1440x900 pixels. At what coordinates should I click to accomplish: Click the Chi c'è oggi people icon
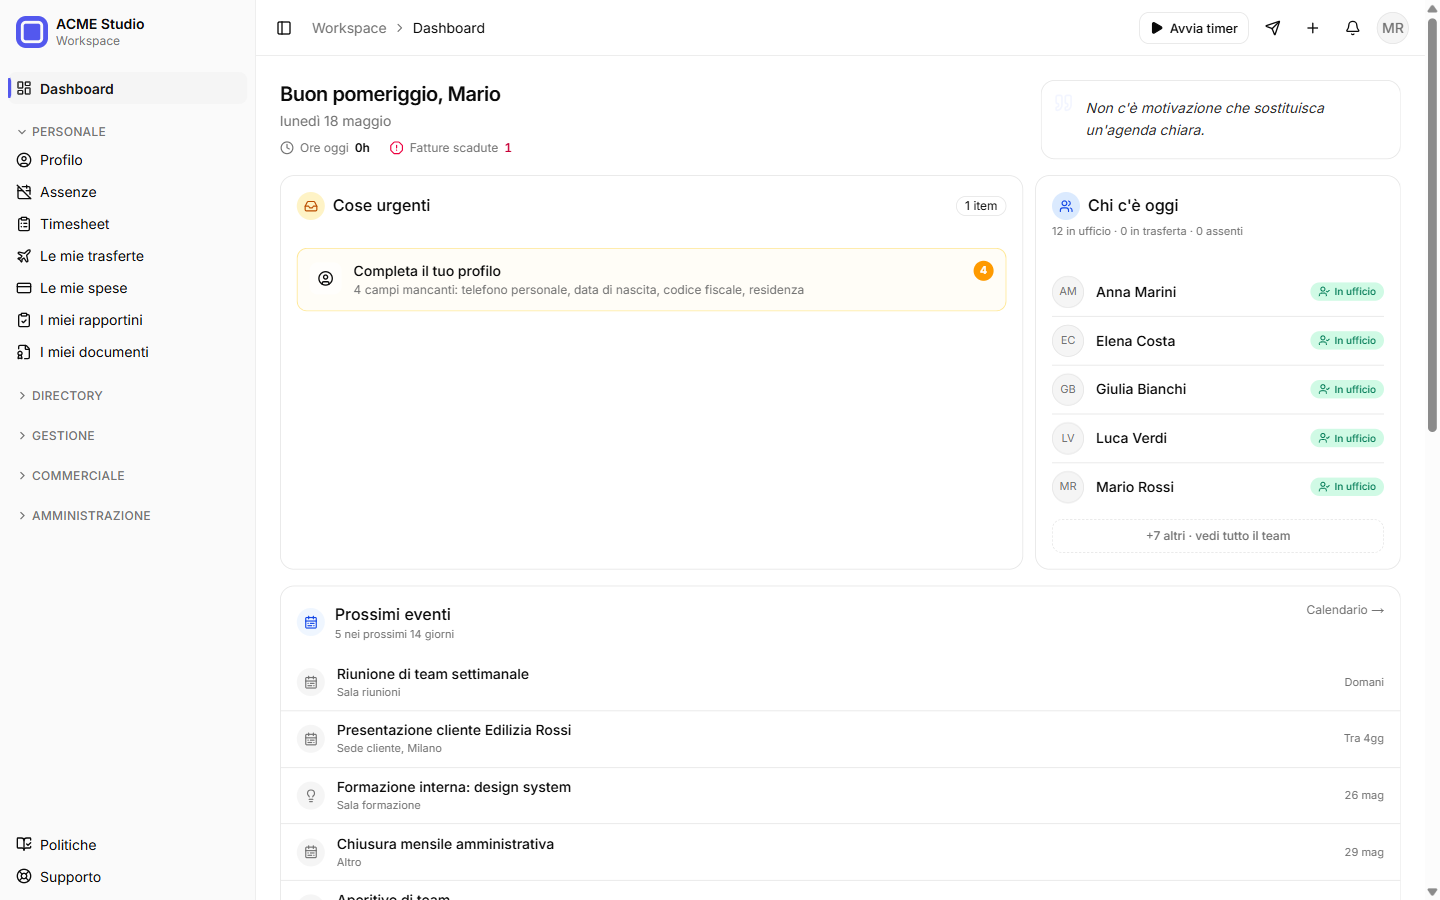click(x=1066, y=206)
